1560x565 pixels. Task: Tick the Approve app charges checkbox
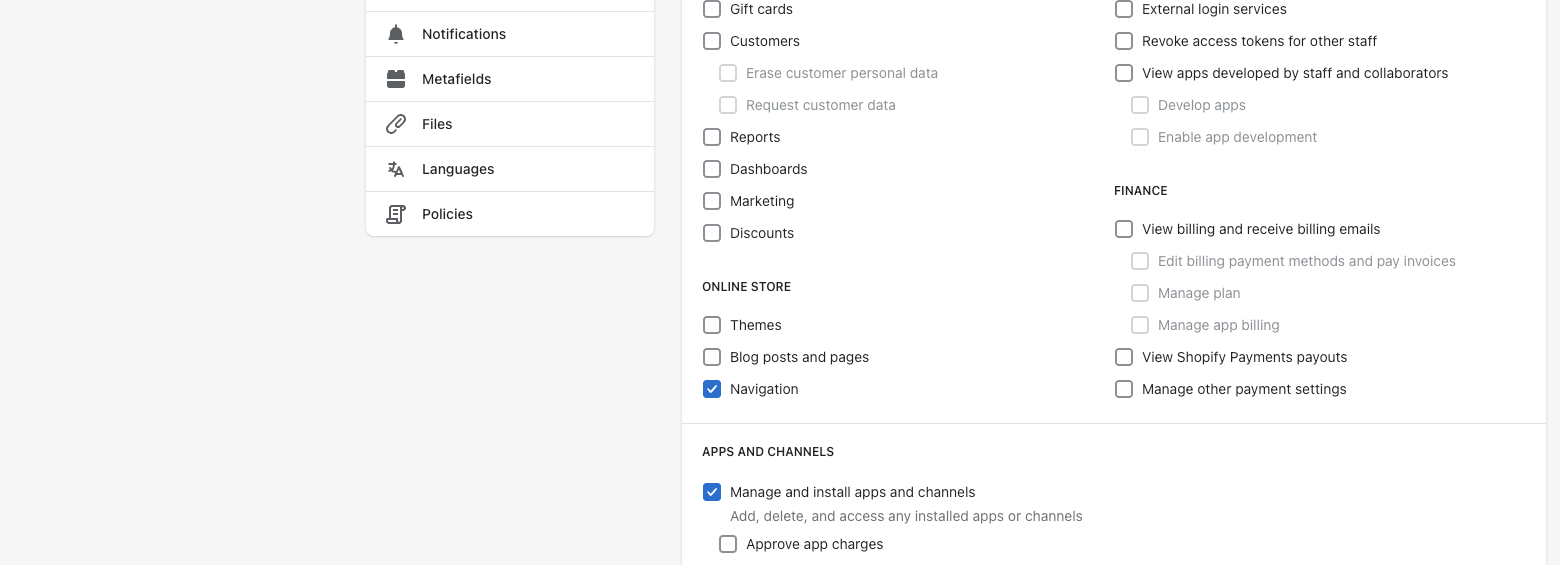(x=728, y=544)
